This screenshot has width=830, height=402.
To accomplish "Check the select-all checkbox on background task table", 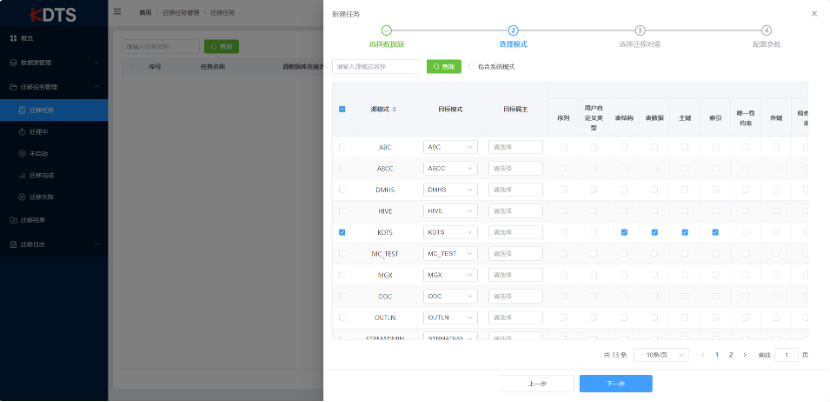I will click(130, 67).
